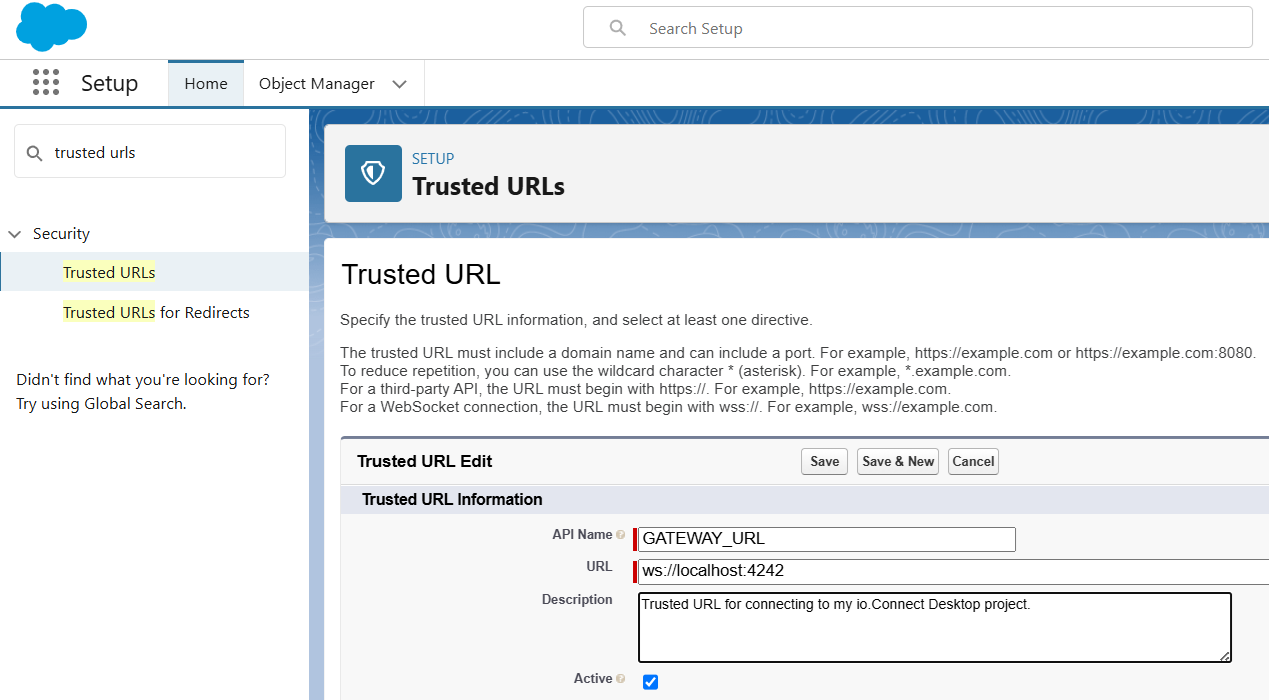Click the Trusted URL Edit heading
Image resolution: width=1269 pixels, height=700 pixels.
[425, 461]
